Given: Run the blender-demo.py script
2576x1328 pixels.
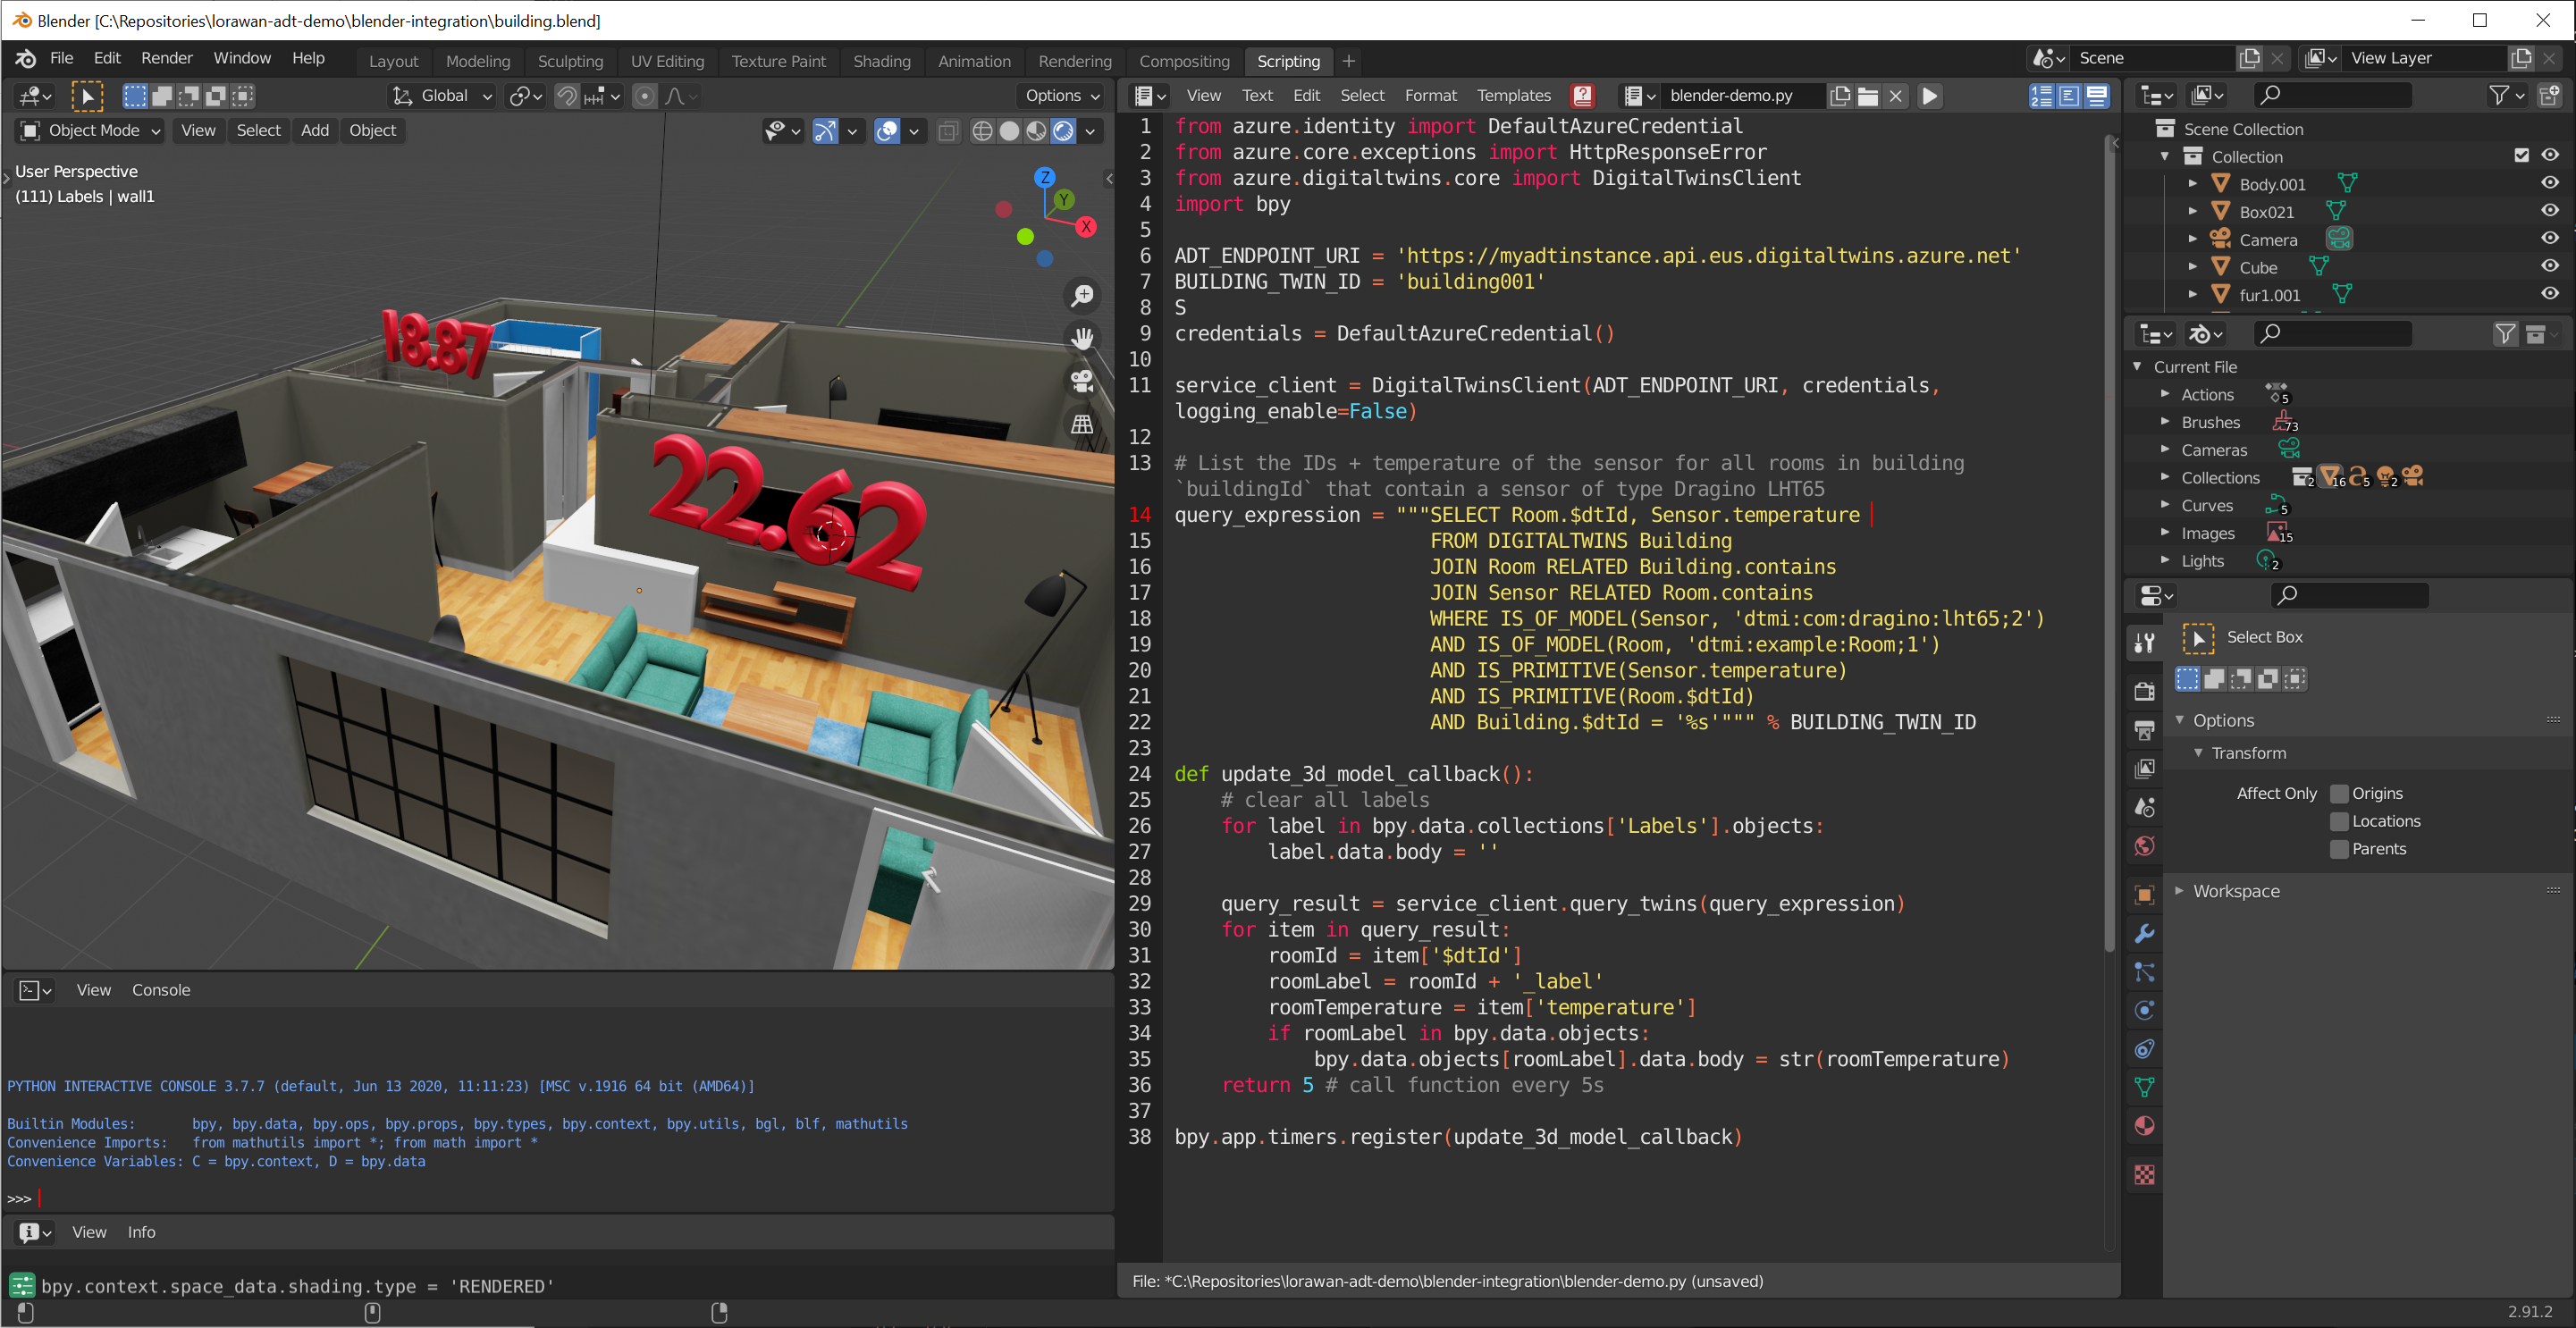Looking at the screenshot, I should click(1930, 96).
